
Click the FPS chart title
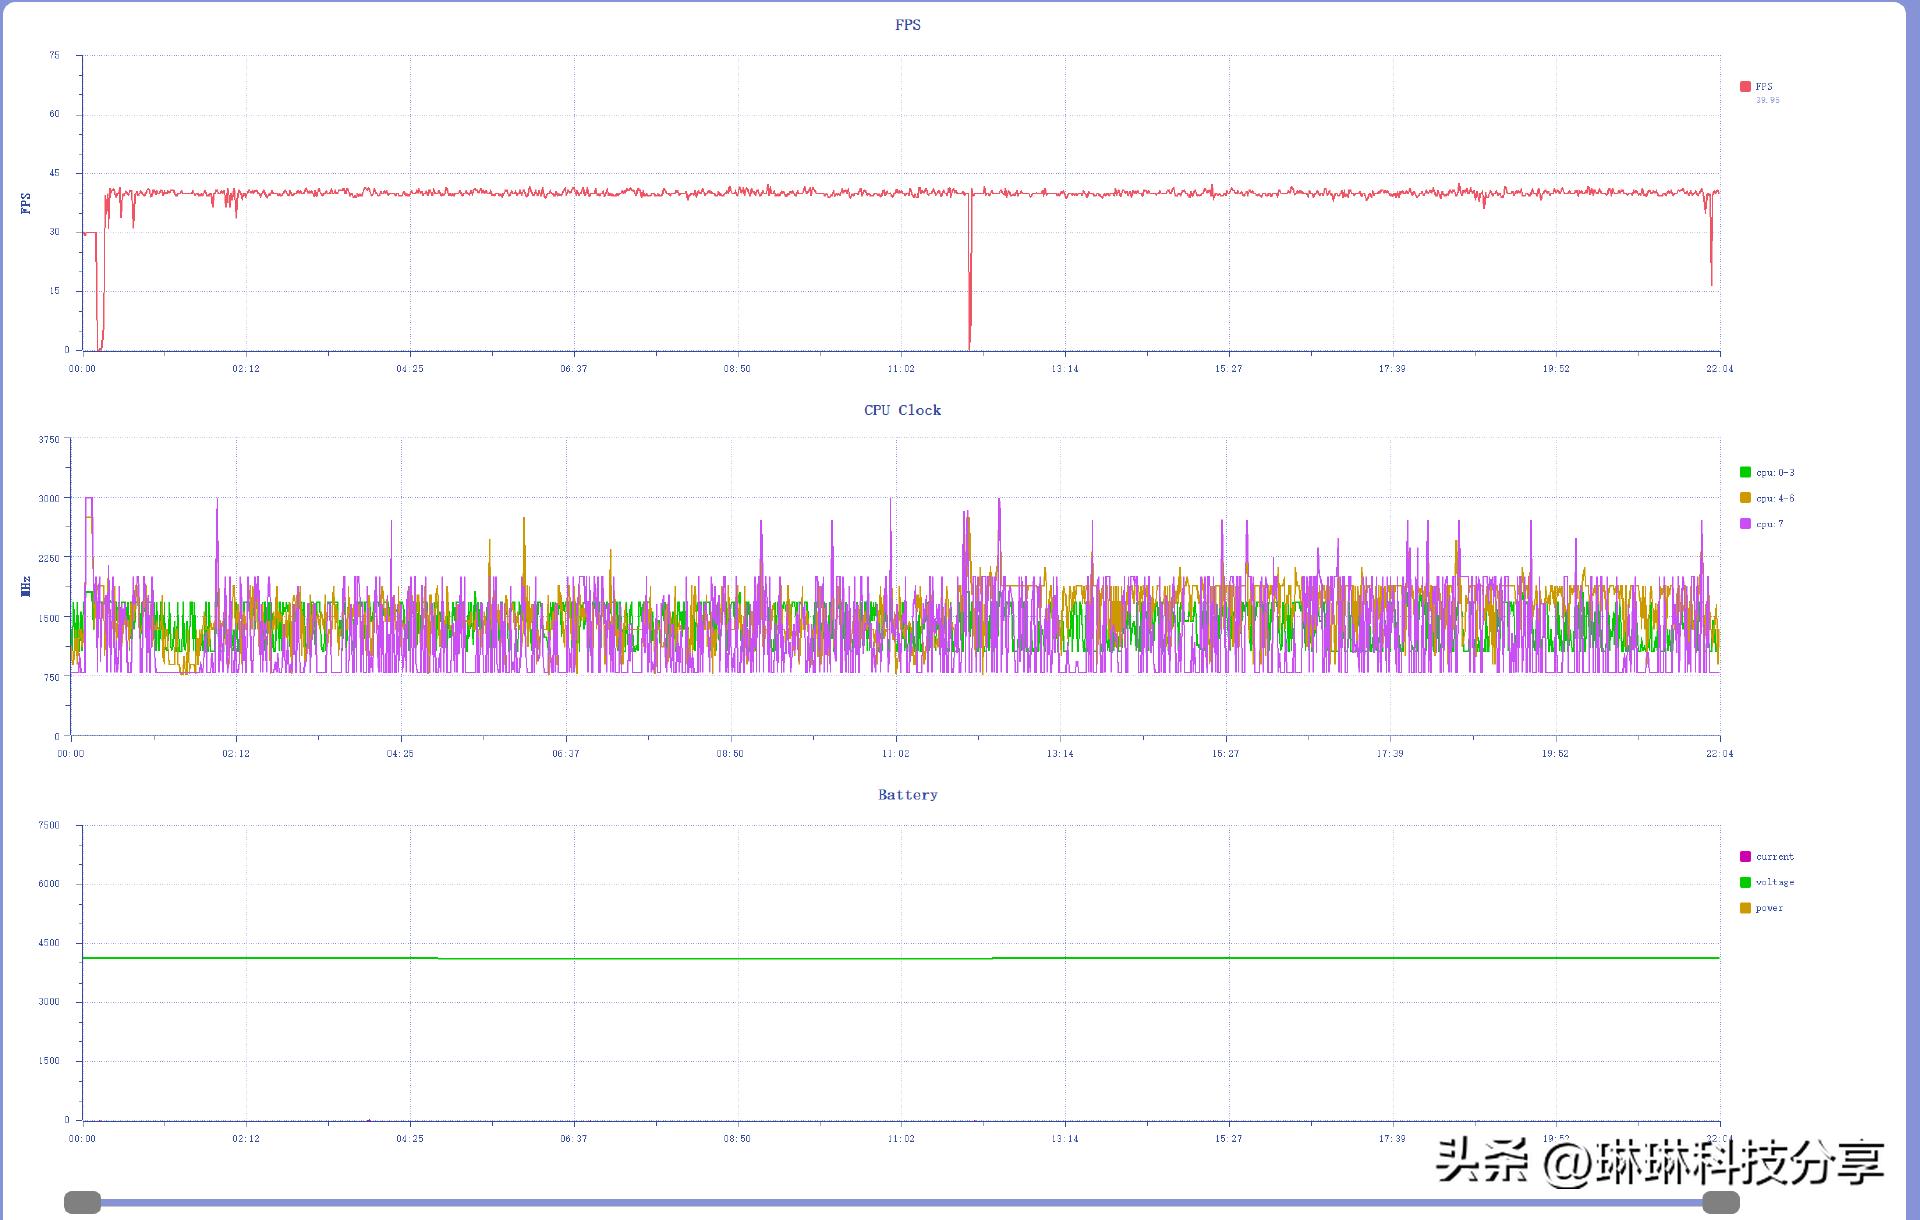pyautogui.click(x=908, y=25)
